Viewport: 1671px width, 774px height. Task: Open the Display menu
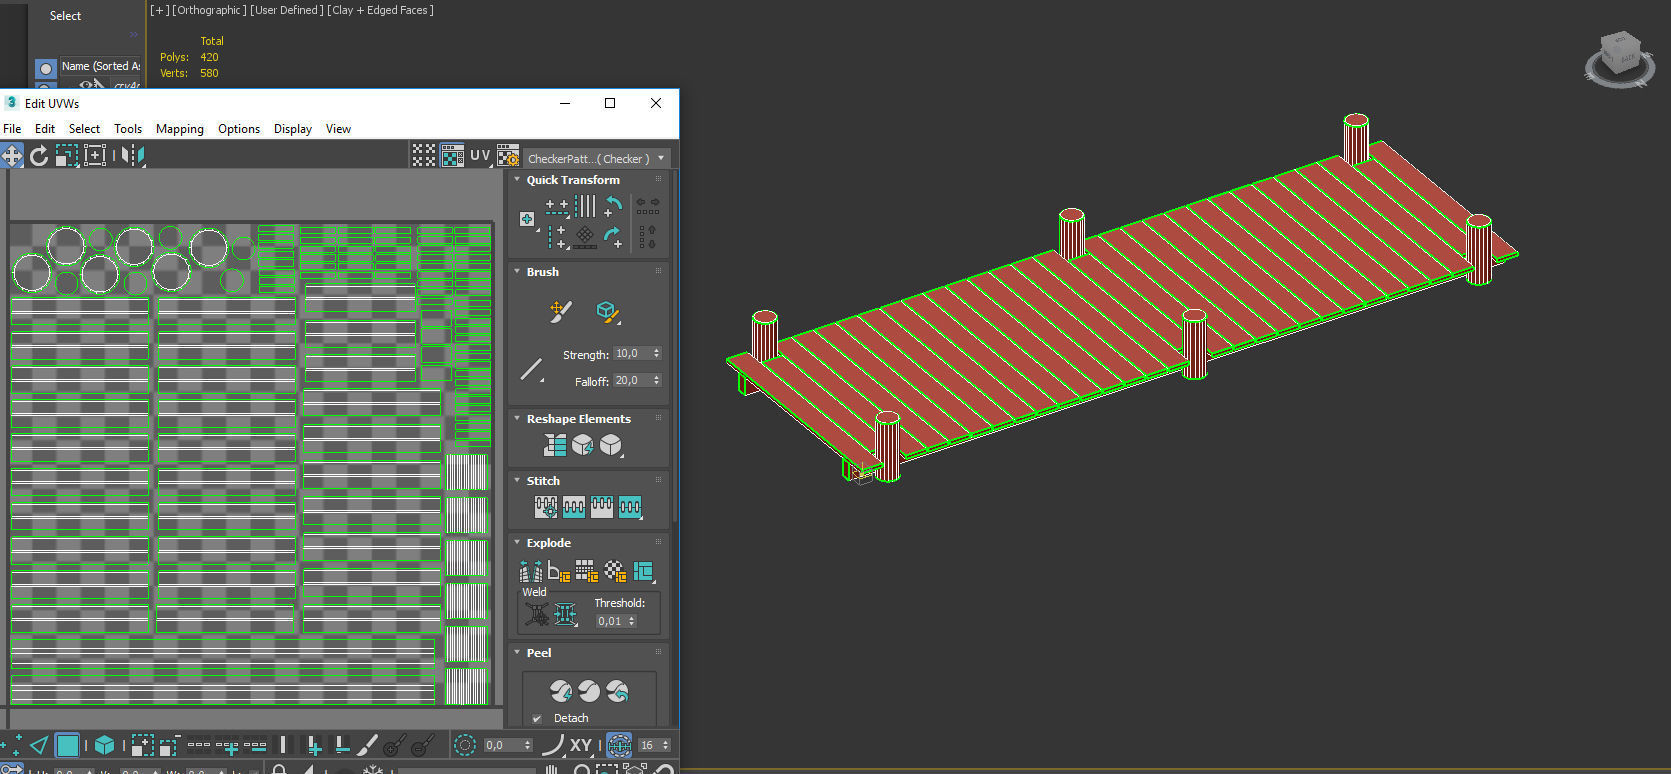coord(293,129)
